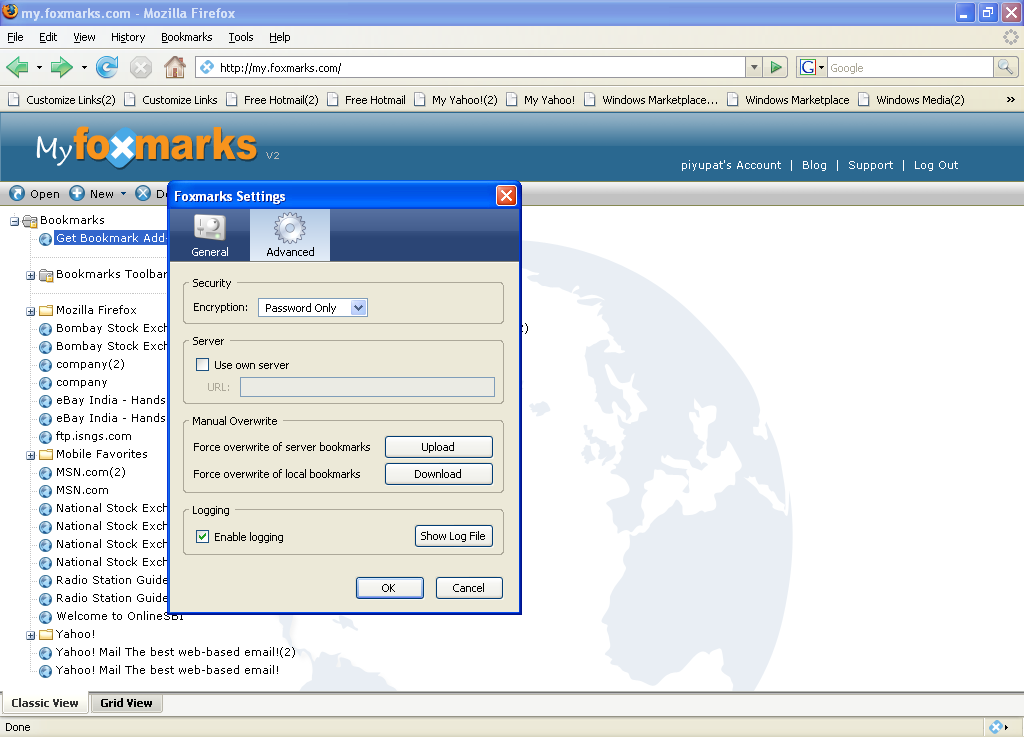Image resolution: width=1024 pixels, height=737 pixels.
Task: Click the Mozilla Firefox folder icon
Action: [x=46, y=311]
